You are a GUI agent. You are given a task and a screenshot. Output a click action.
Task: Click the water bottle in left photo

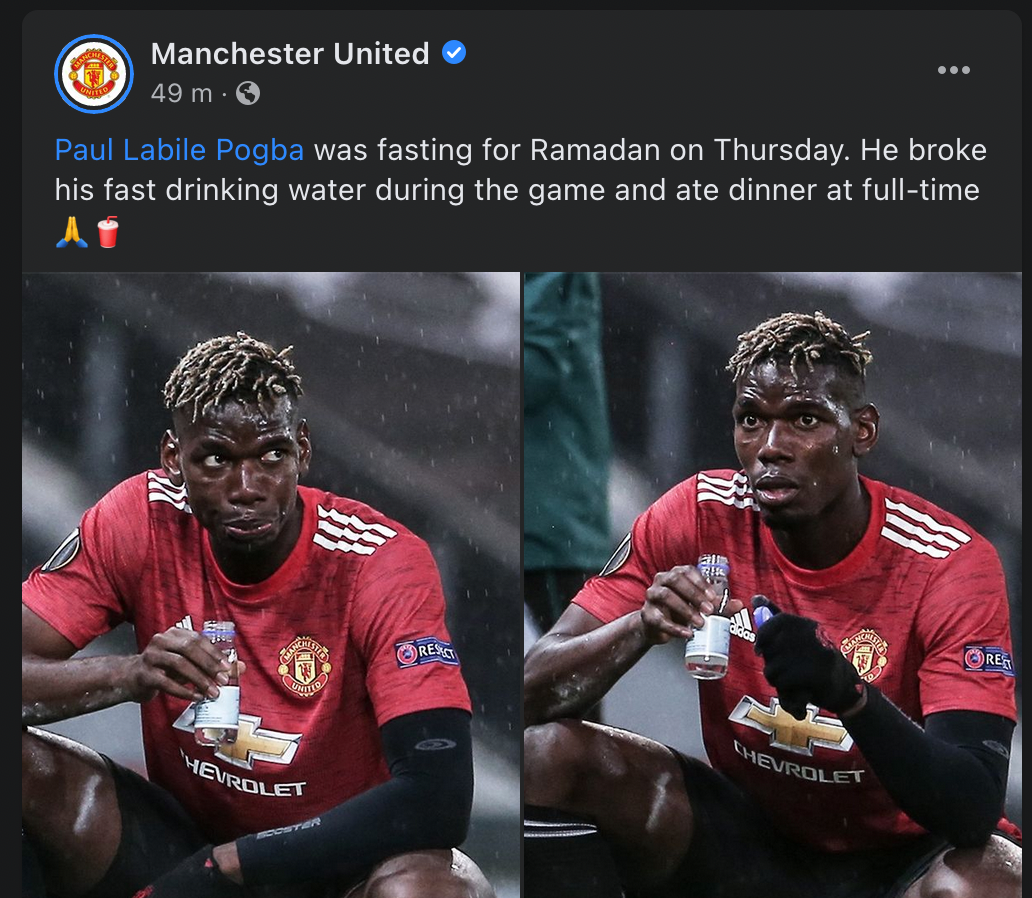218,683
